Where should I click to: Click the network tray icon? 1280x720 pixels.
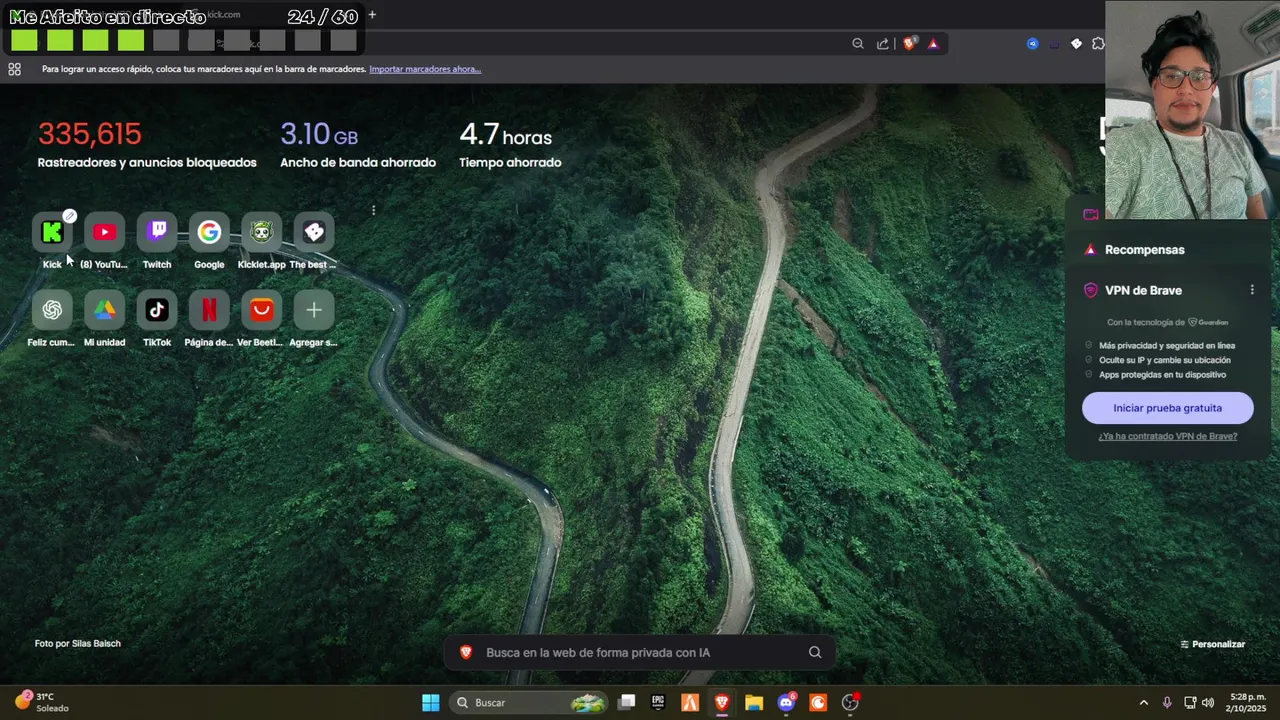pyautogui.click(x=1190, y=703)
